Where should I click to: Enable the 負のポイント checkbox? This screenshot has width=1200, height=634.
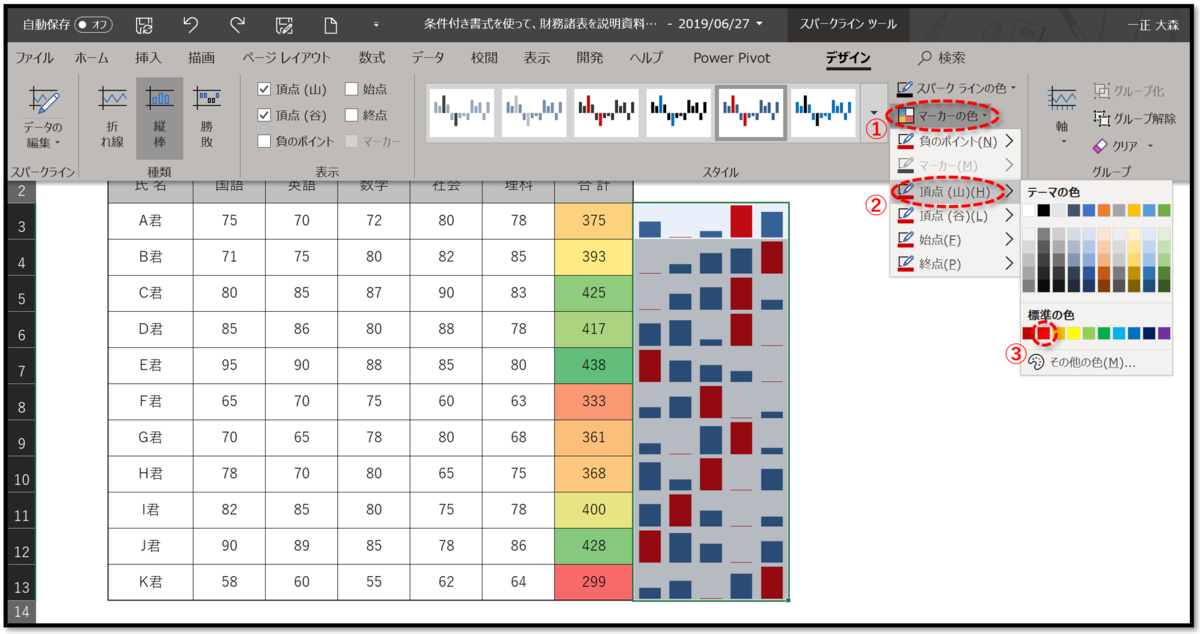(264, 141)
